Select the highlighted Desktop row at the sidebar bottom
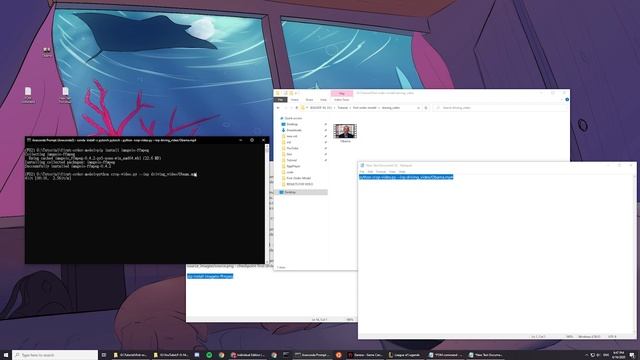Image resolution: width=640 pixels, height=360 pixels. click(x=302, y=192)
